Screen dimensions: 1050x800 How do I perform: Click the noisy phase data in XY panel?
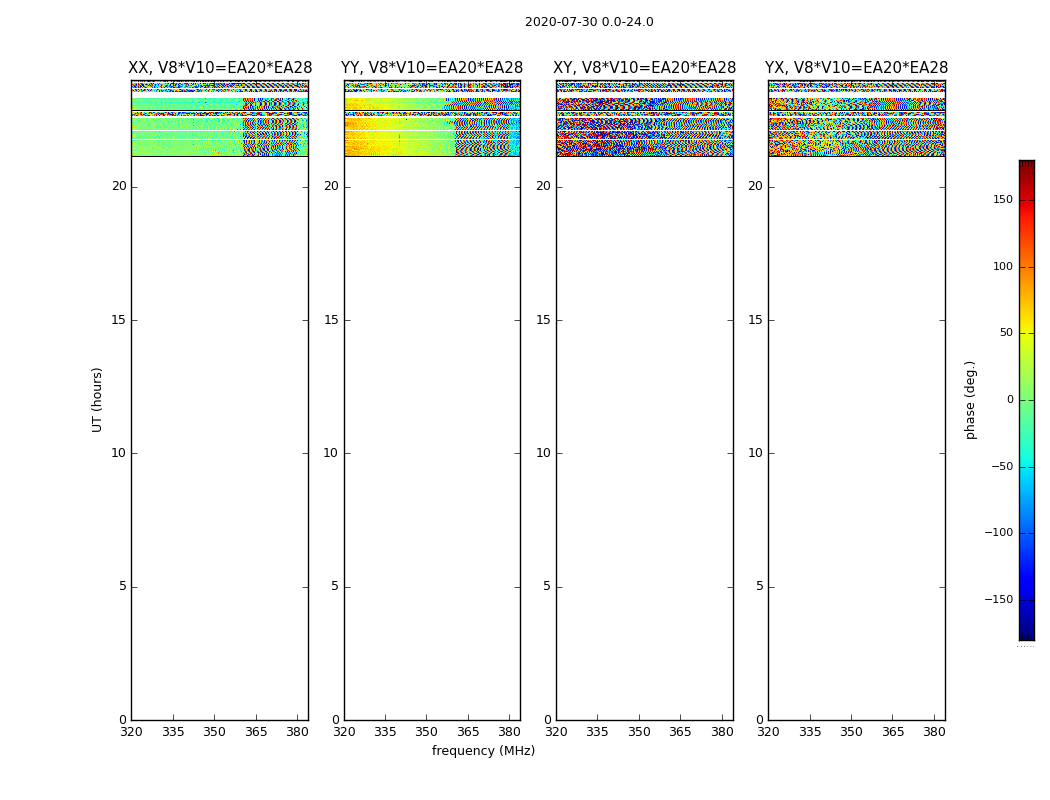tap(645, 130)
